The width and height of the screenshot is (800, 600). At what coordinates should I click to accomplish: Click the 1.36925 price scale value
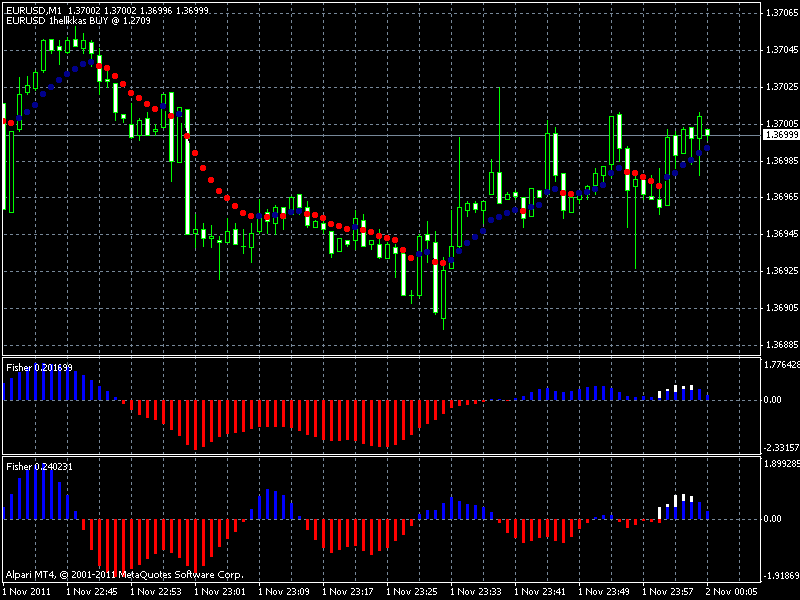(782, 271)
